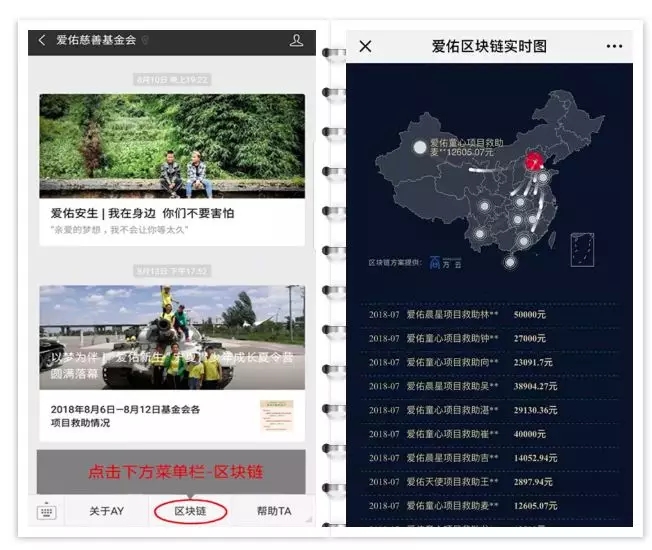Select row 爱佑晨星项目救助林** 50000元
Viewport: 652px width, 550px height.
click(x=490, y=315)
